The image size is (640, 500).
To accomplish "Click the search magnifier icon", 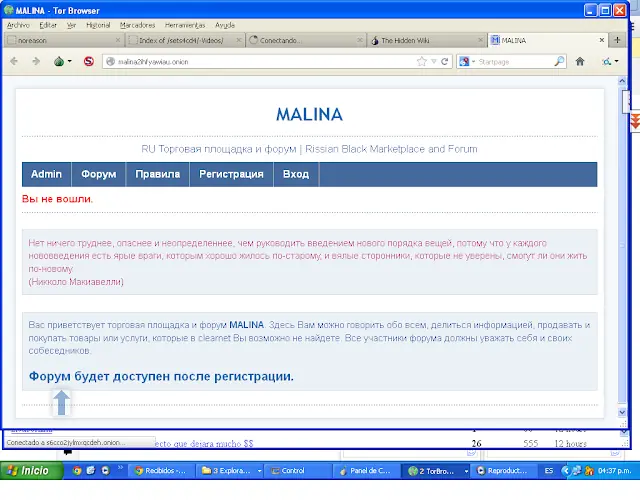I will click(559, 62).
